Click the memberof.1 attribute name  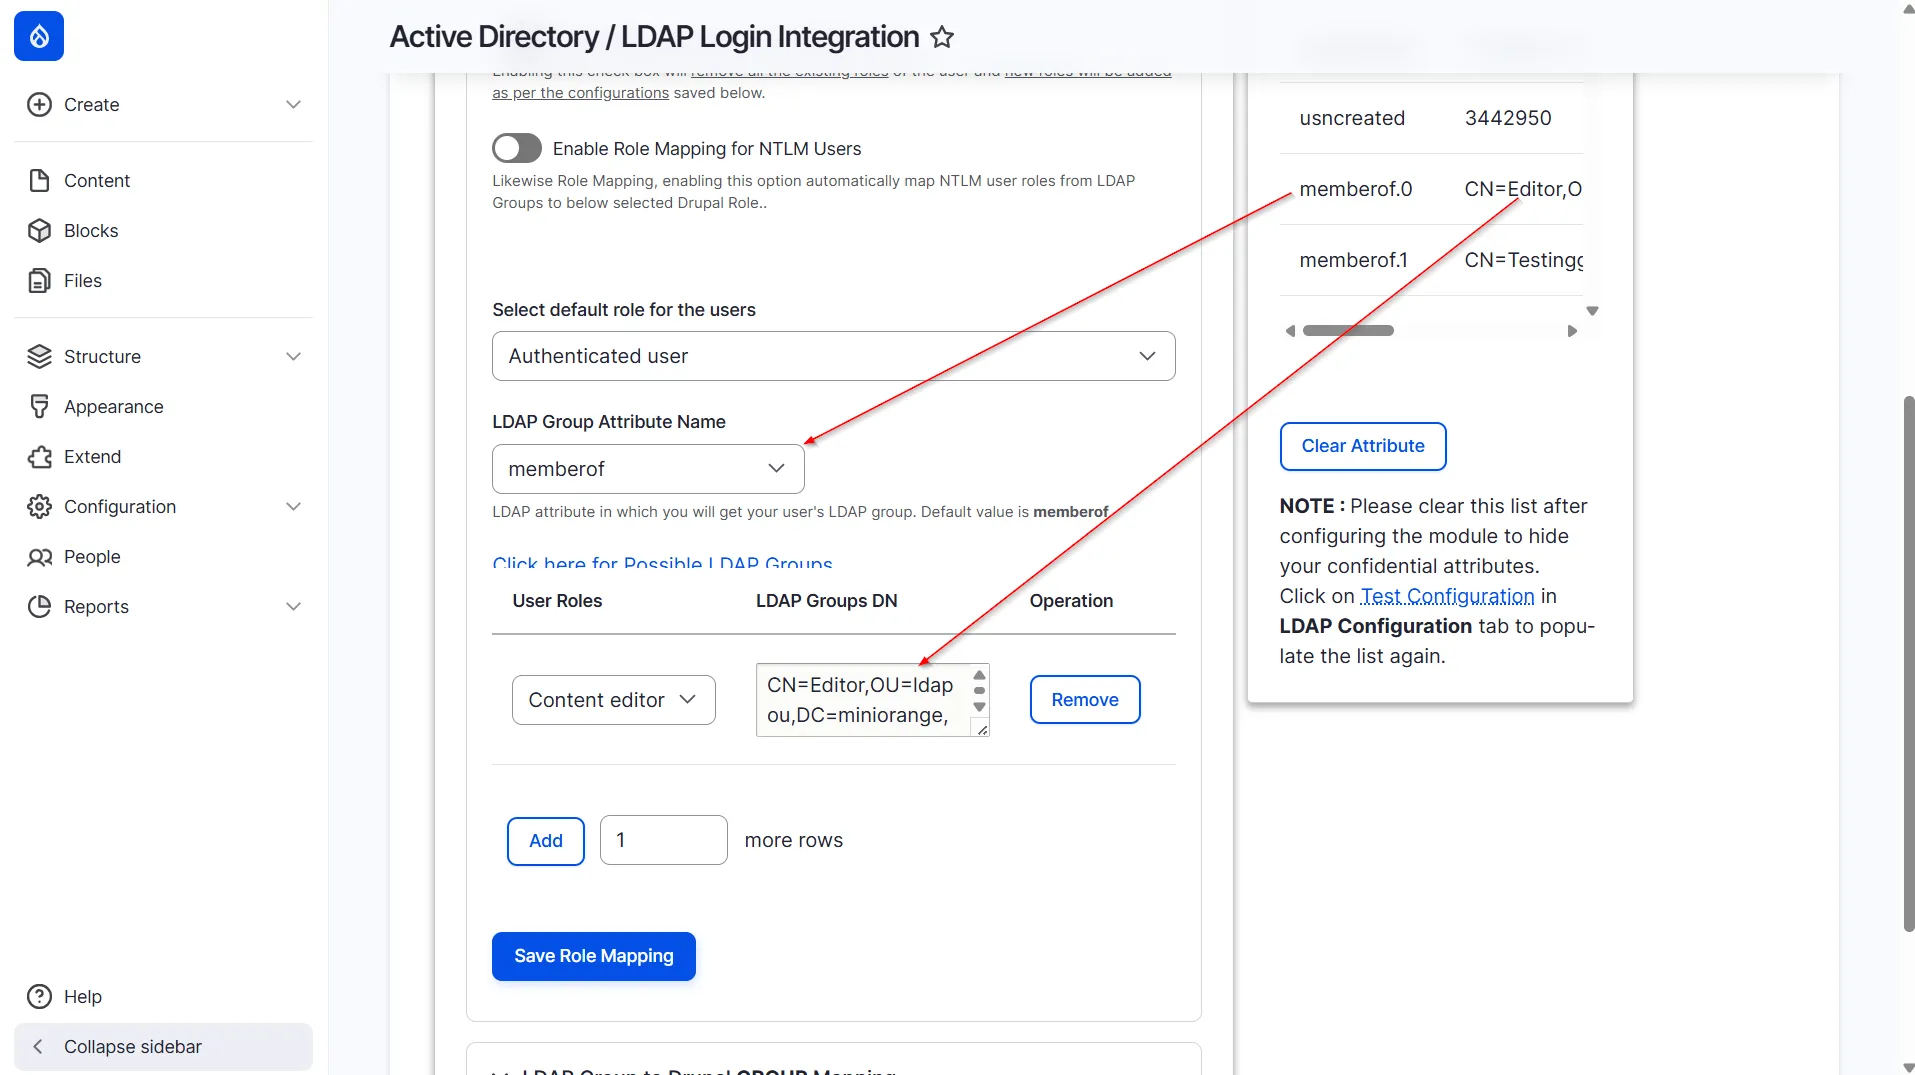click(1353, 260)
